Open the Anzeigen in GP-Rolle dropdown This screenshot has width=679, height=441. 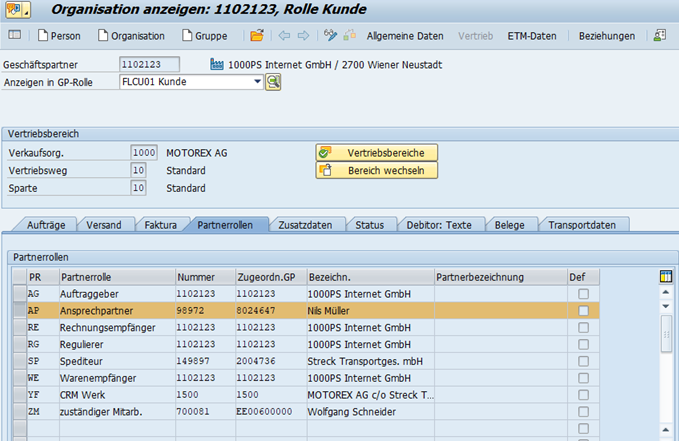pos(258,82)
